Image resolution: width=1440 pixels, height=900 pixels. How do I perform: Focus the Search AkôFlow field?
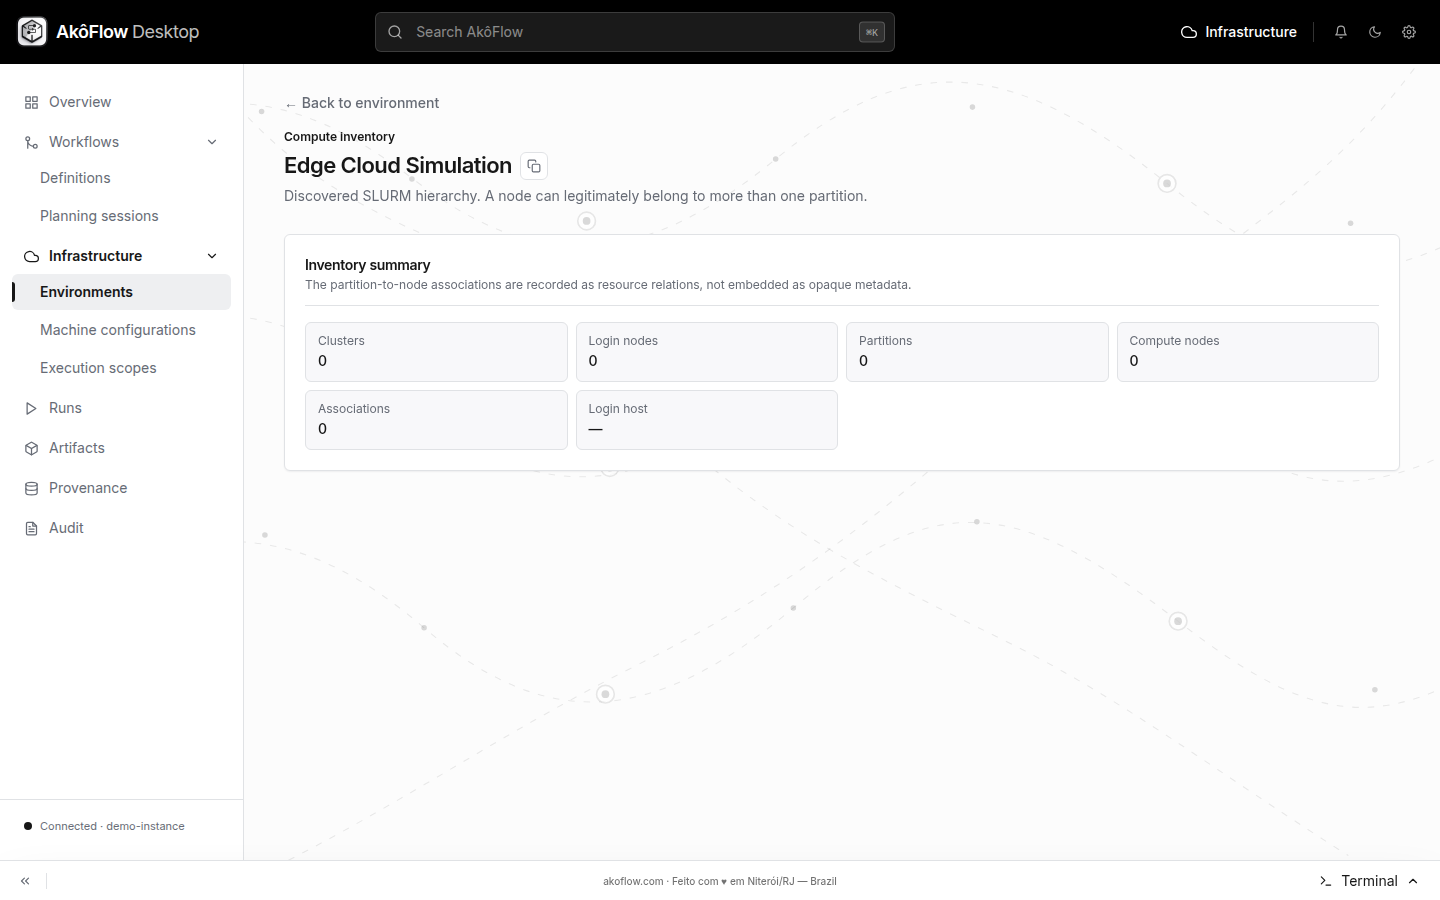635,32
